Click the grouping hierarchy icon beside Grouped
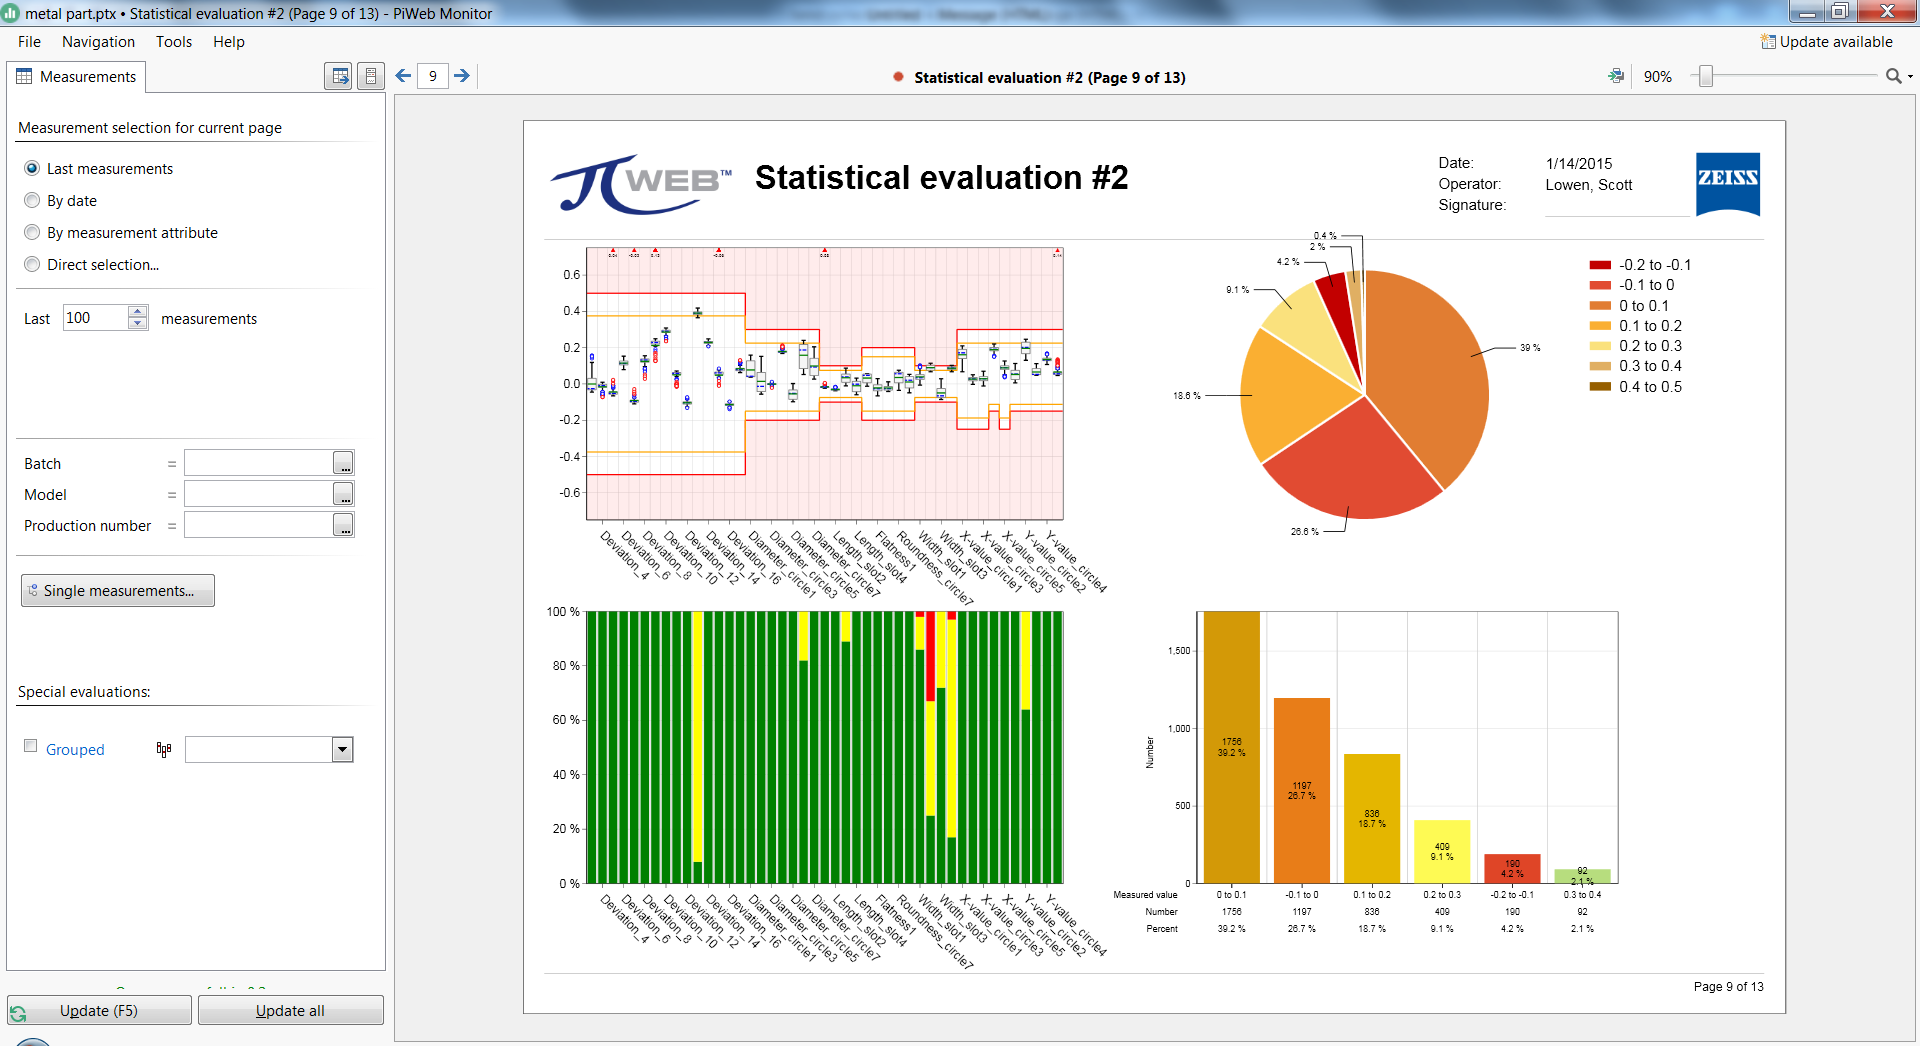The width and height of the screenshot is (1920, 1046). pos(164,749)
